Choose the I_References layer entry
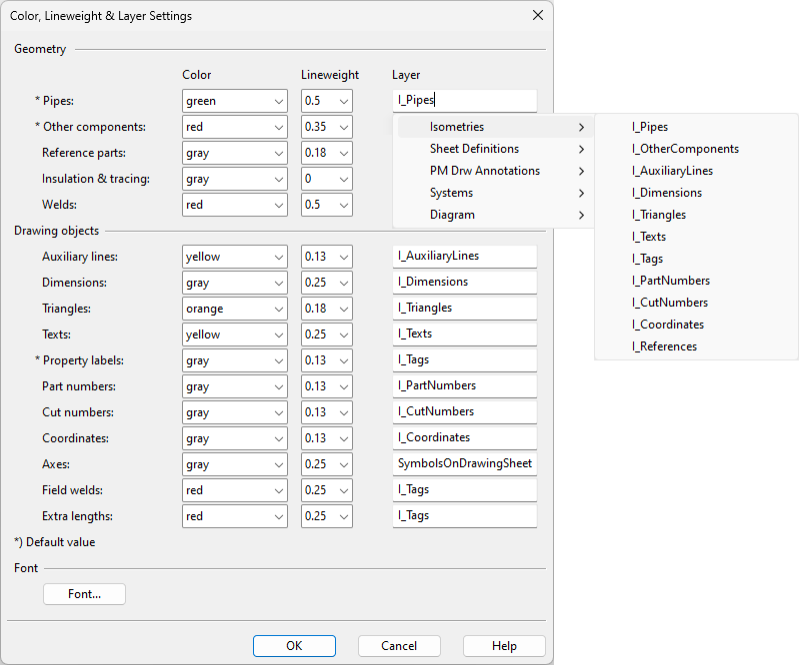Screen dimensions: 799x665 pos(665,347)
